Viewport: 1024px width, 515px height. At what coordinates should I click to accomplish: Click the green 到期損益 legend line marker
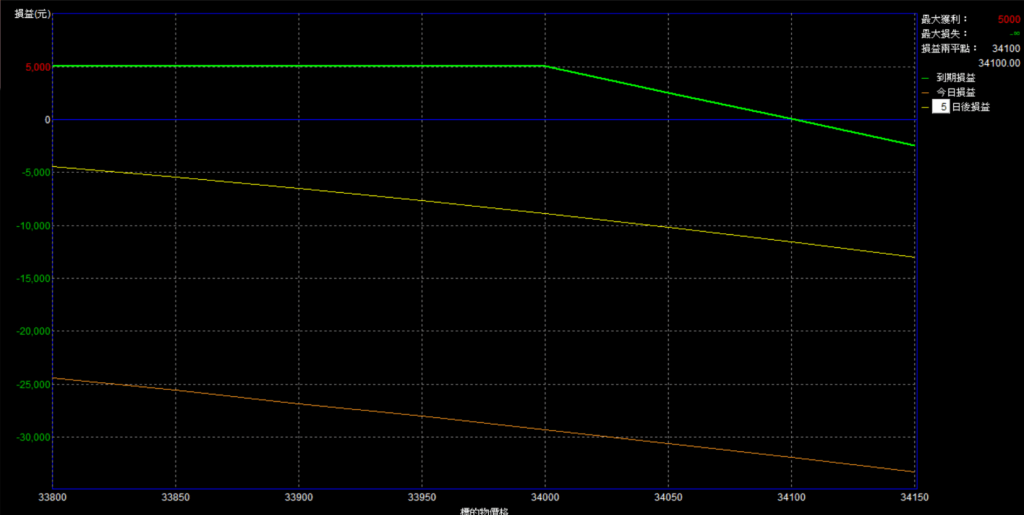click(925, 77)
